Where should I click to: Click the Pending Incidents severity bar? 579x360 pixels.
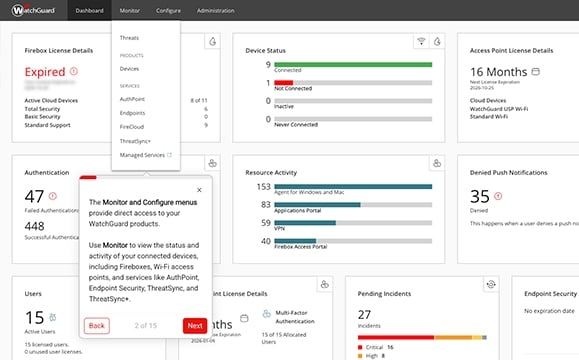pyautogui.click(x=422, y=337)
